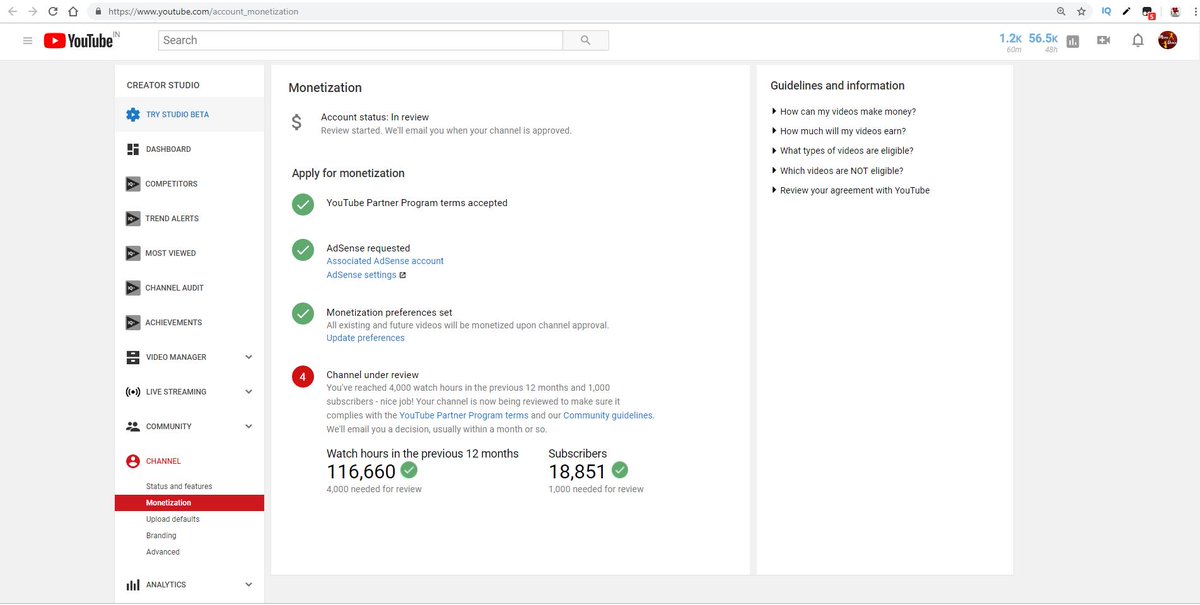This screenshot has height=605, width=1200.
Task: Click the 56.5K 48h views stat
Action: point(1043,41)
